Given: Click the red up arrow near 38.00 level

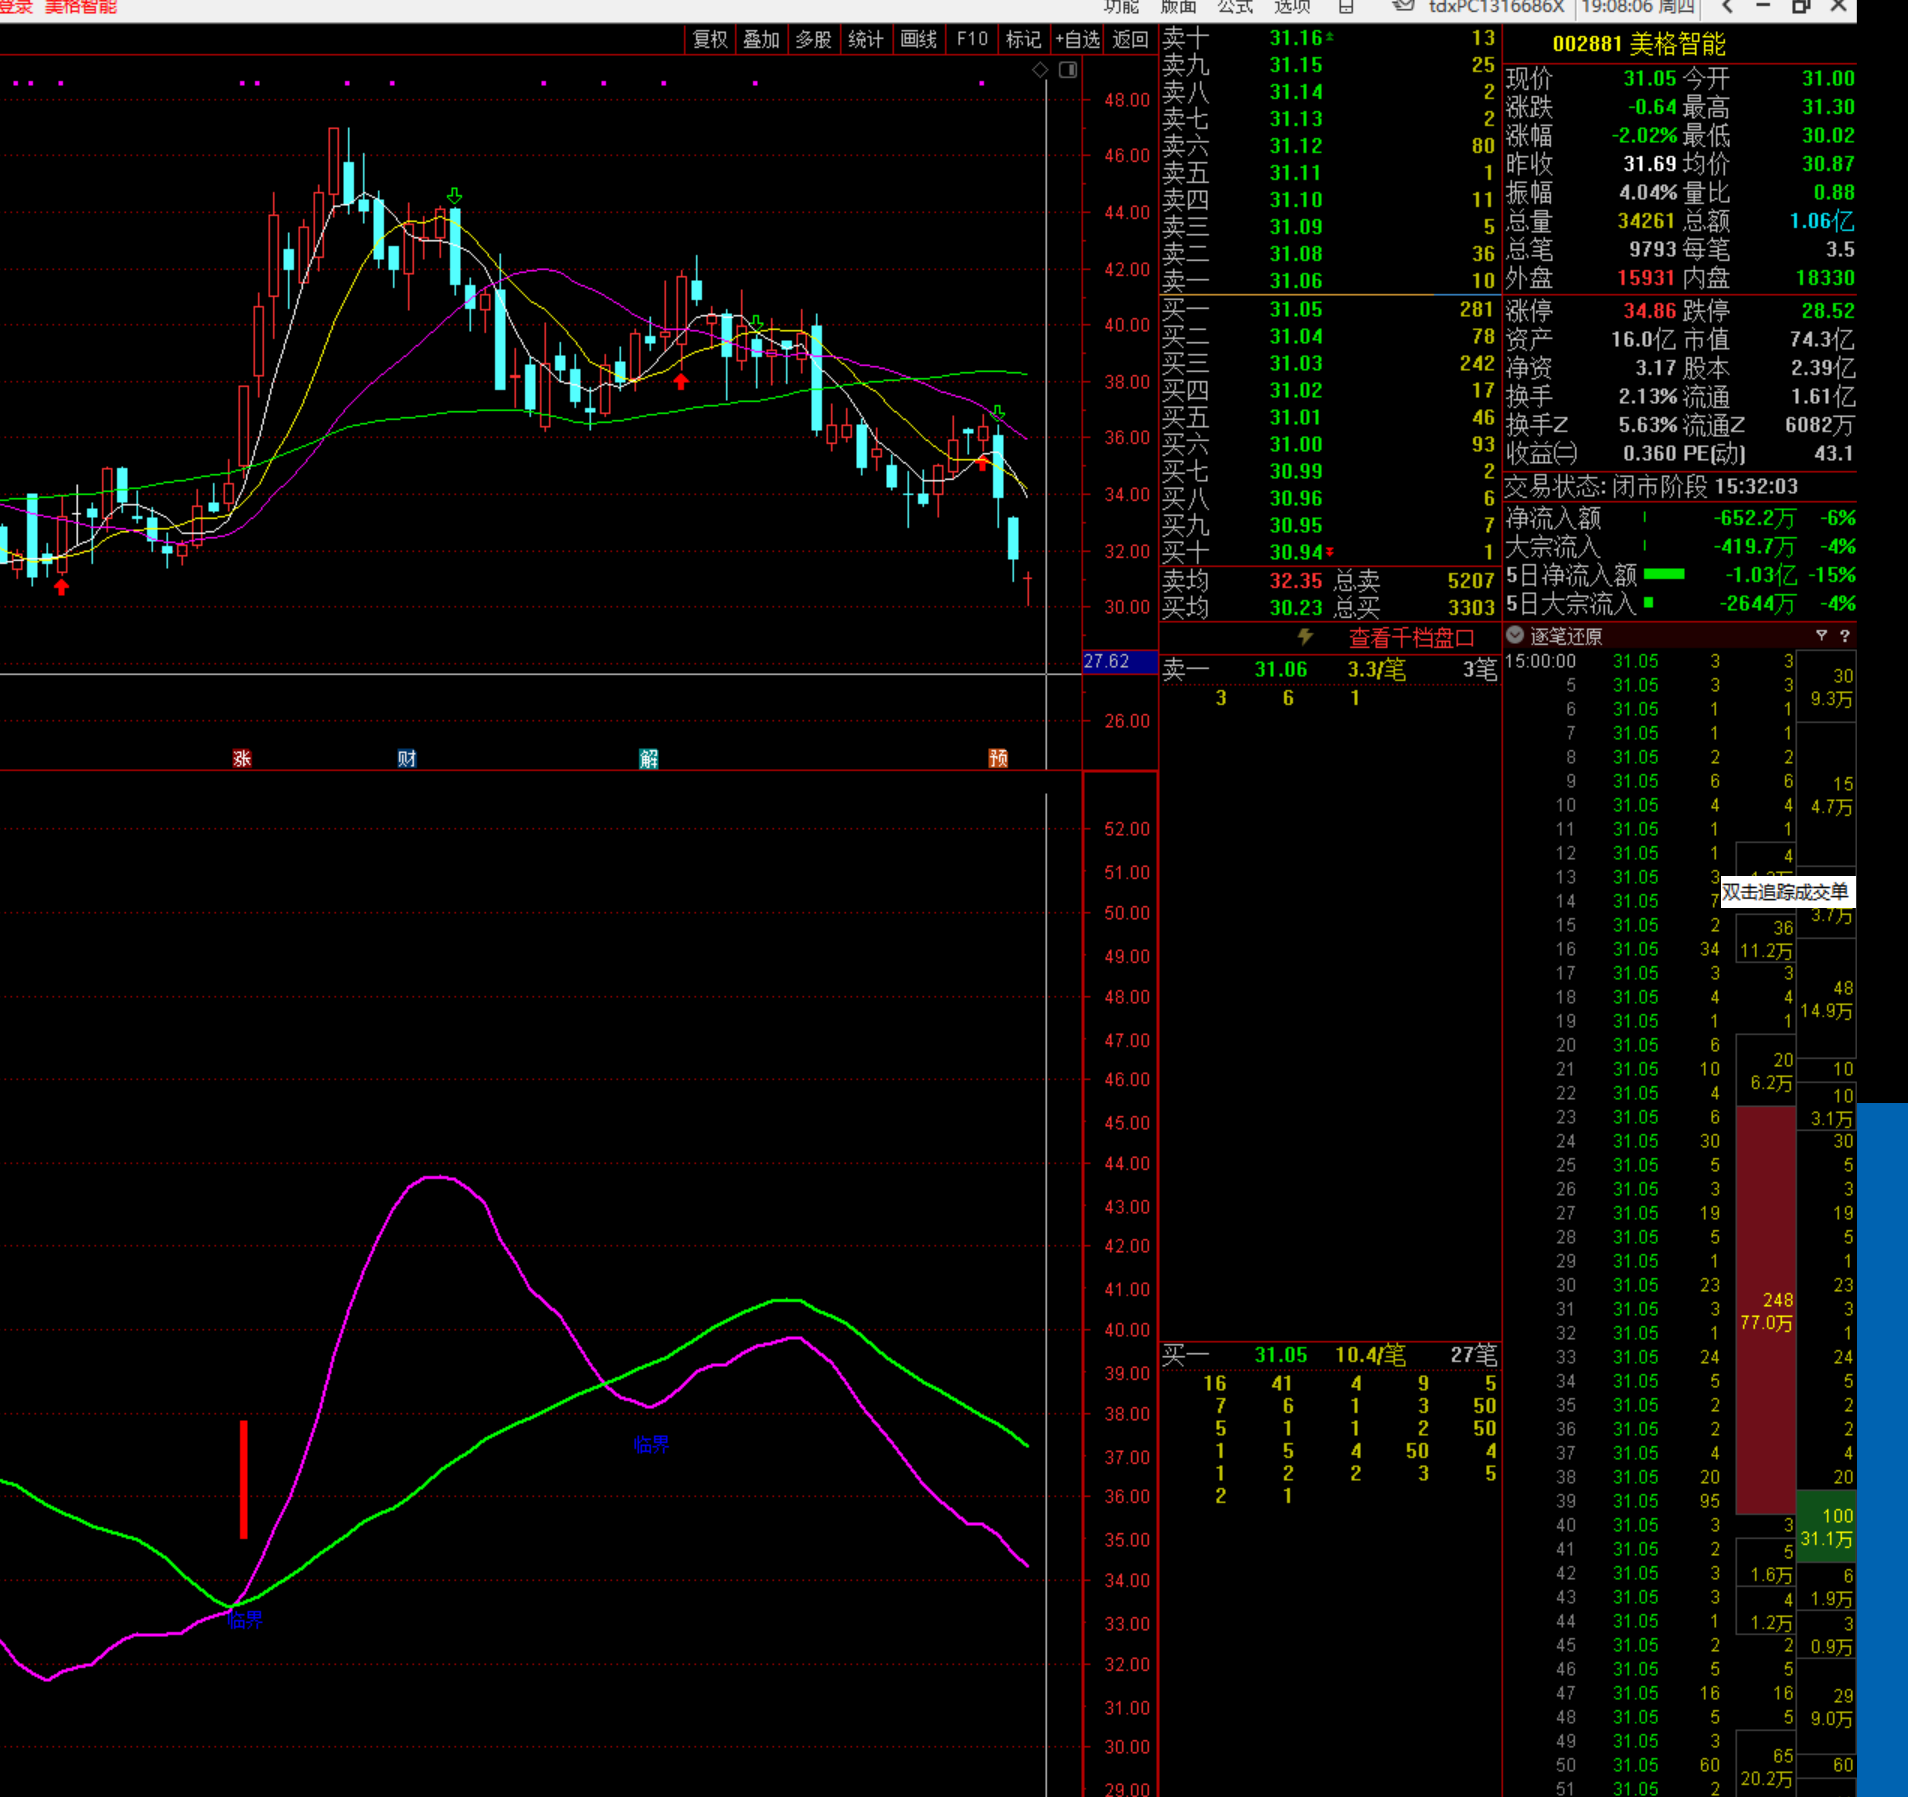Looking at the screenshot, I should (x=681, y=381).
